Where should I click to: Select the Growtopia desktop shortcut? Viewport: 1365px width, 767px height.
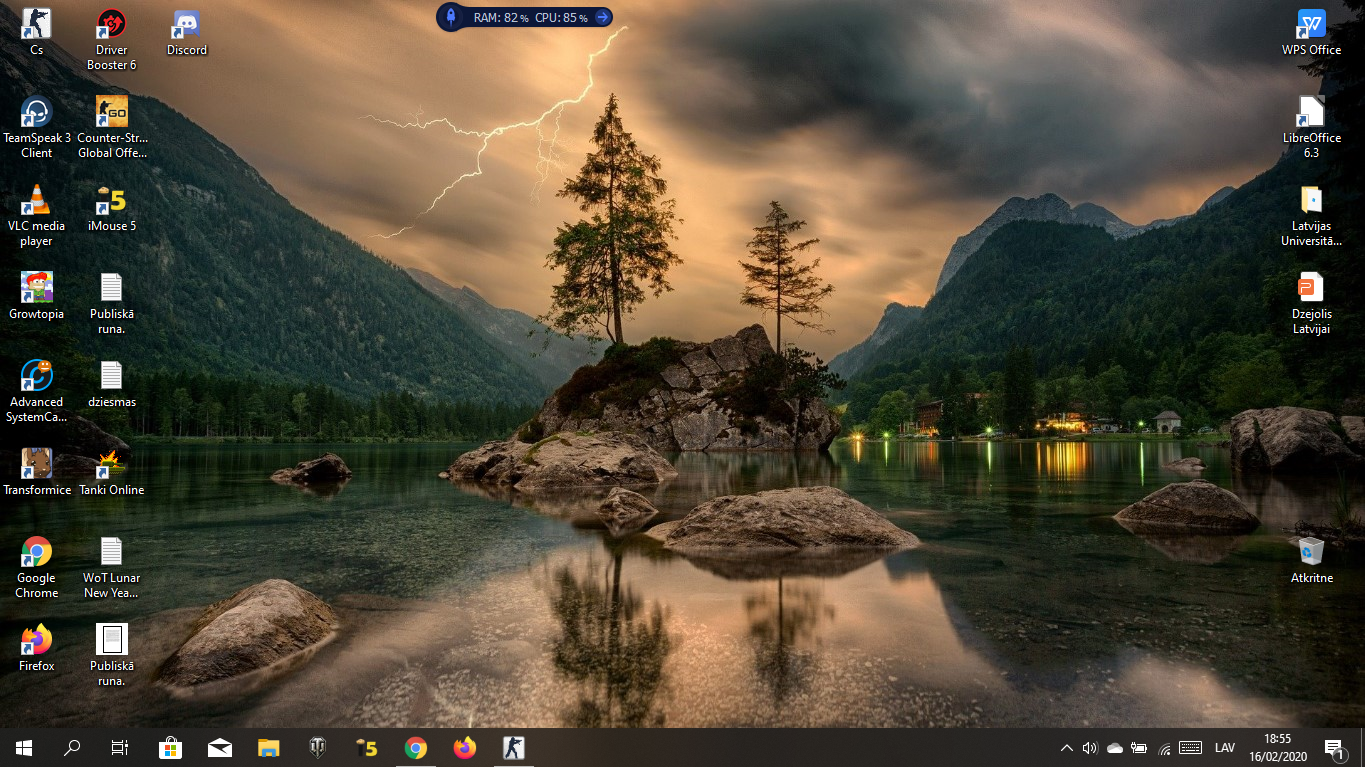click(37, 296)
